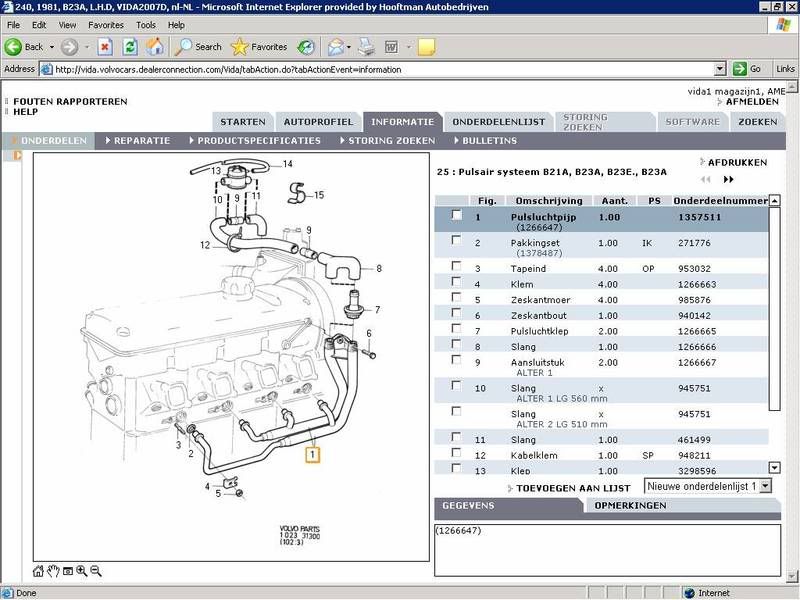Zoom in on the parts diagram
The image size is (800, 600).
[82, 571]
